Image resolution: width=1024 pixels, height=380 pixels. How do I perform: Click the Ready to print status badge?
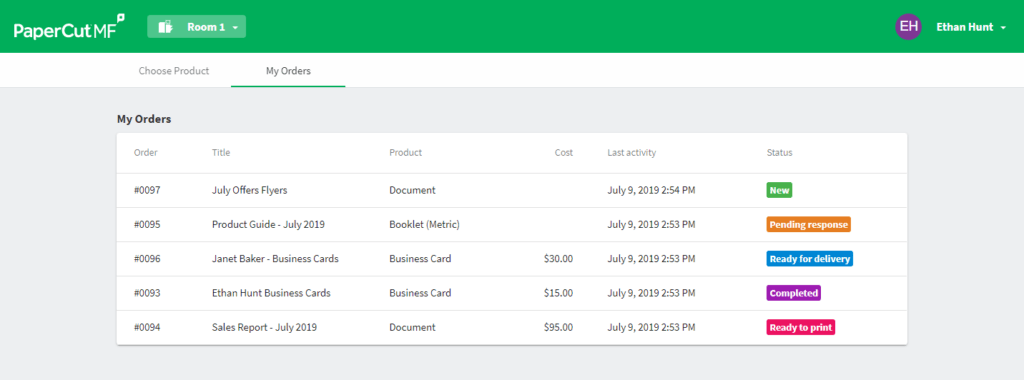coord(801,327)
